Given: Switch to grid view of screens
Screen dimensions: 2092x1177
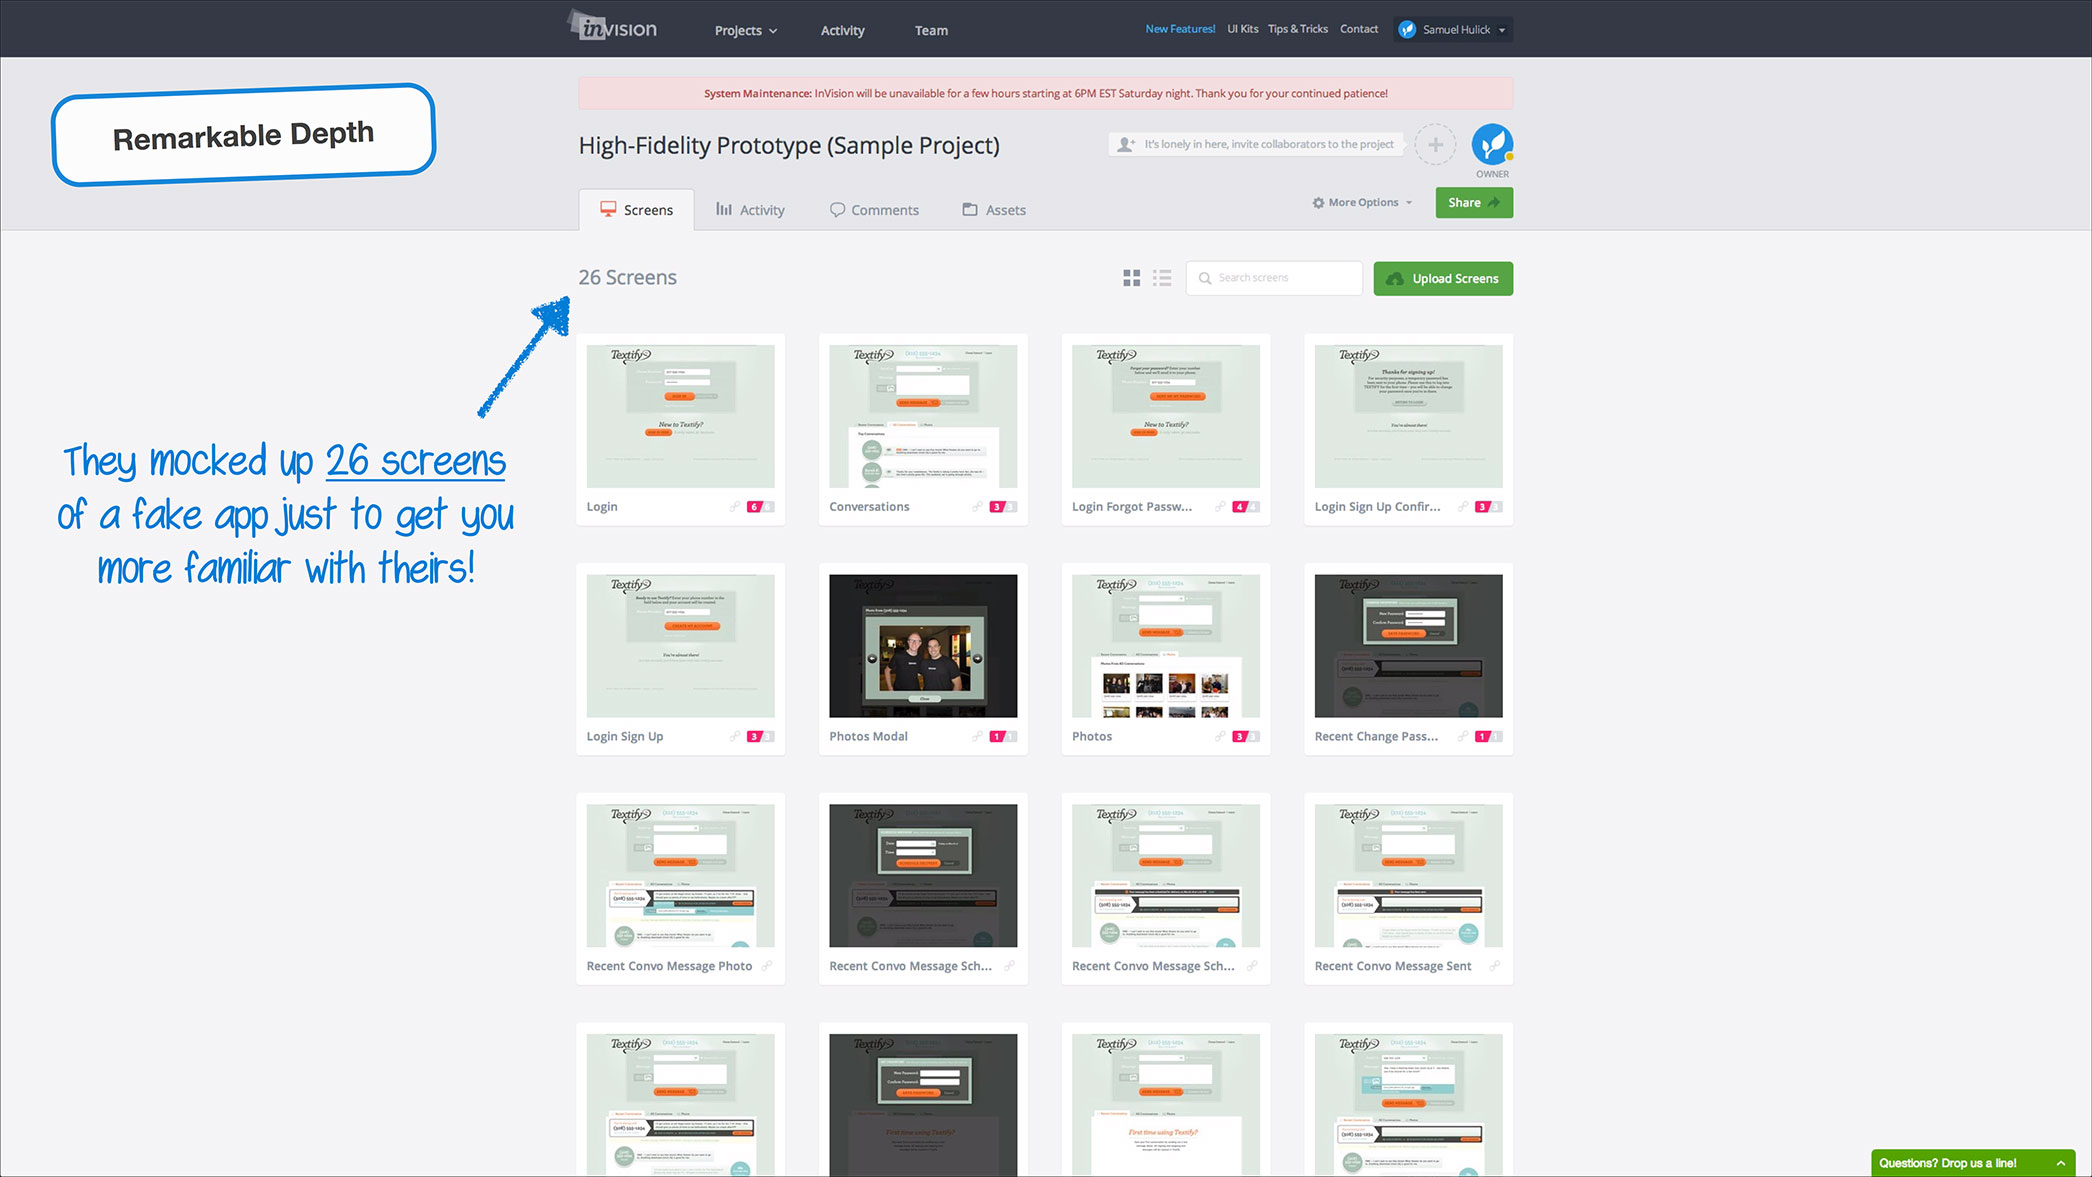Looking at the screenshot, I should [x=1131, y=278].
